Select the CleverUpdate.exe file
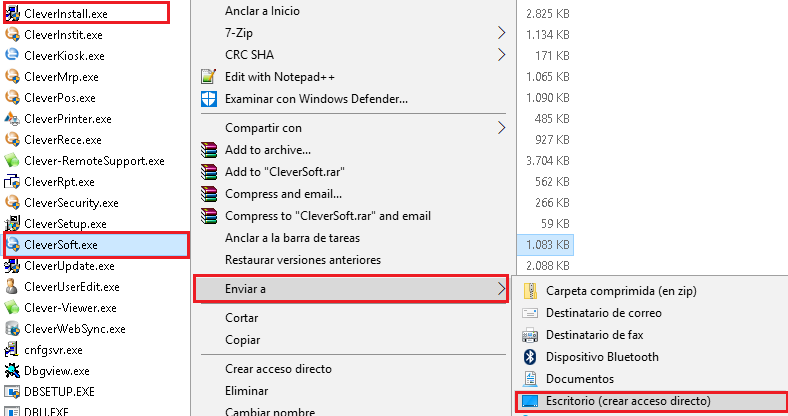The width and height of the screenshot is (788, 416). coord(69,265)
